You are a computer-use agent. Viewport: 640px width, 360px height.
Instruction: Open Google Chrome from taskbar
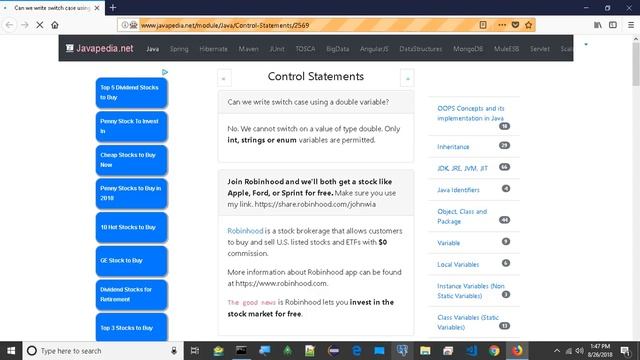tap(494, 351)
